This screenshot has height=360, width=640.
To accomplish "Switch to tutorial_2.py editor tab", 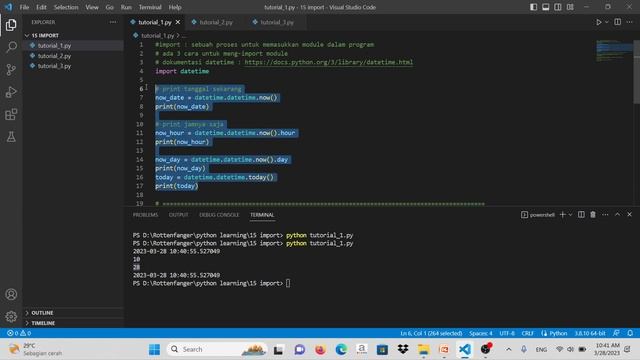I will [216, 22].
